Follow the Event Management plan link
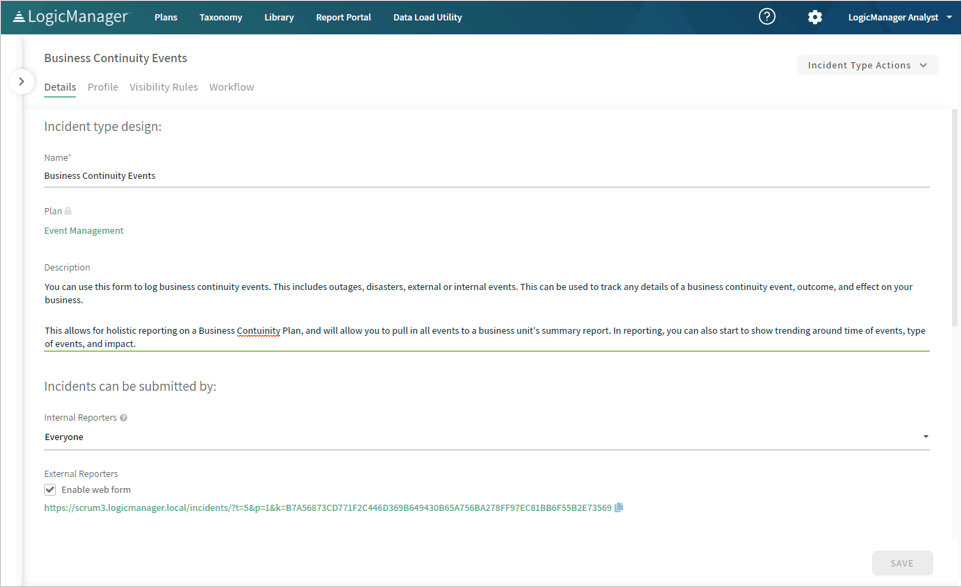This screenshot has width=962, height=587. pyautogui.click(x=84, y=231)
